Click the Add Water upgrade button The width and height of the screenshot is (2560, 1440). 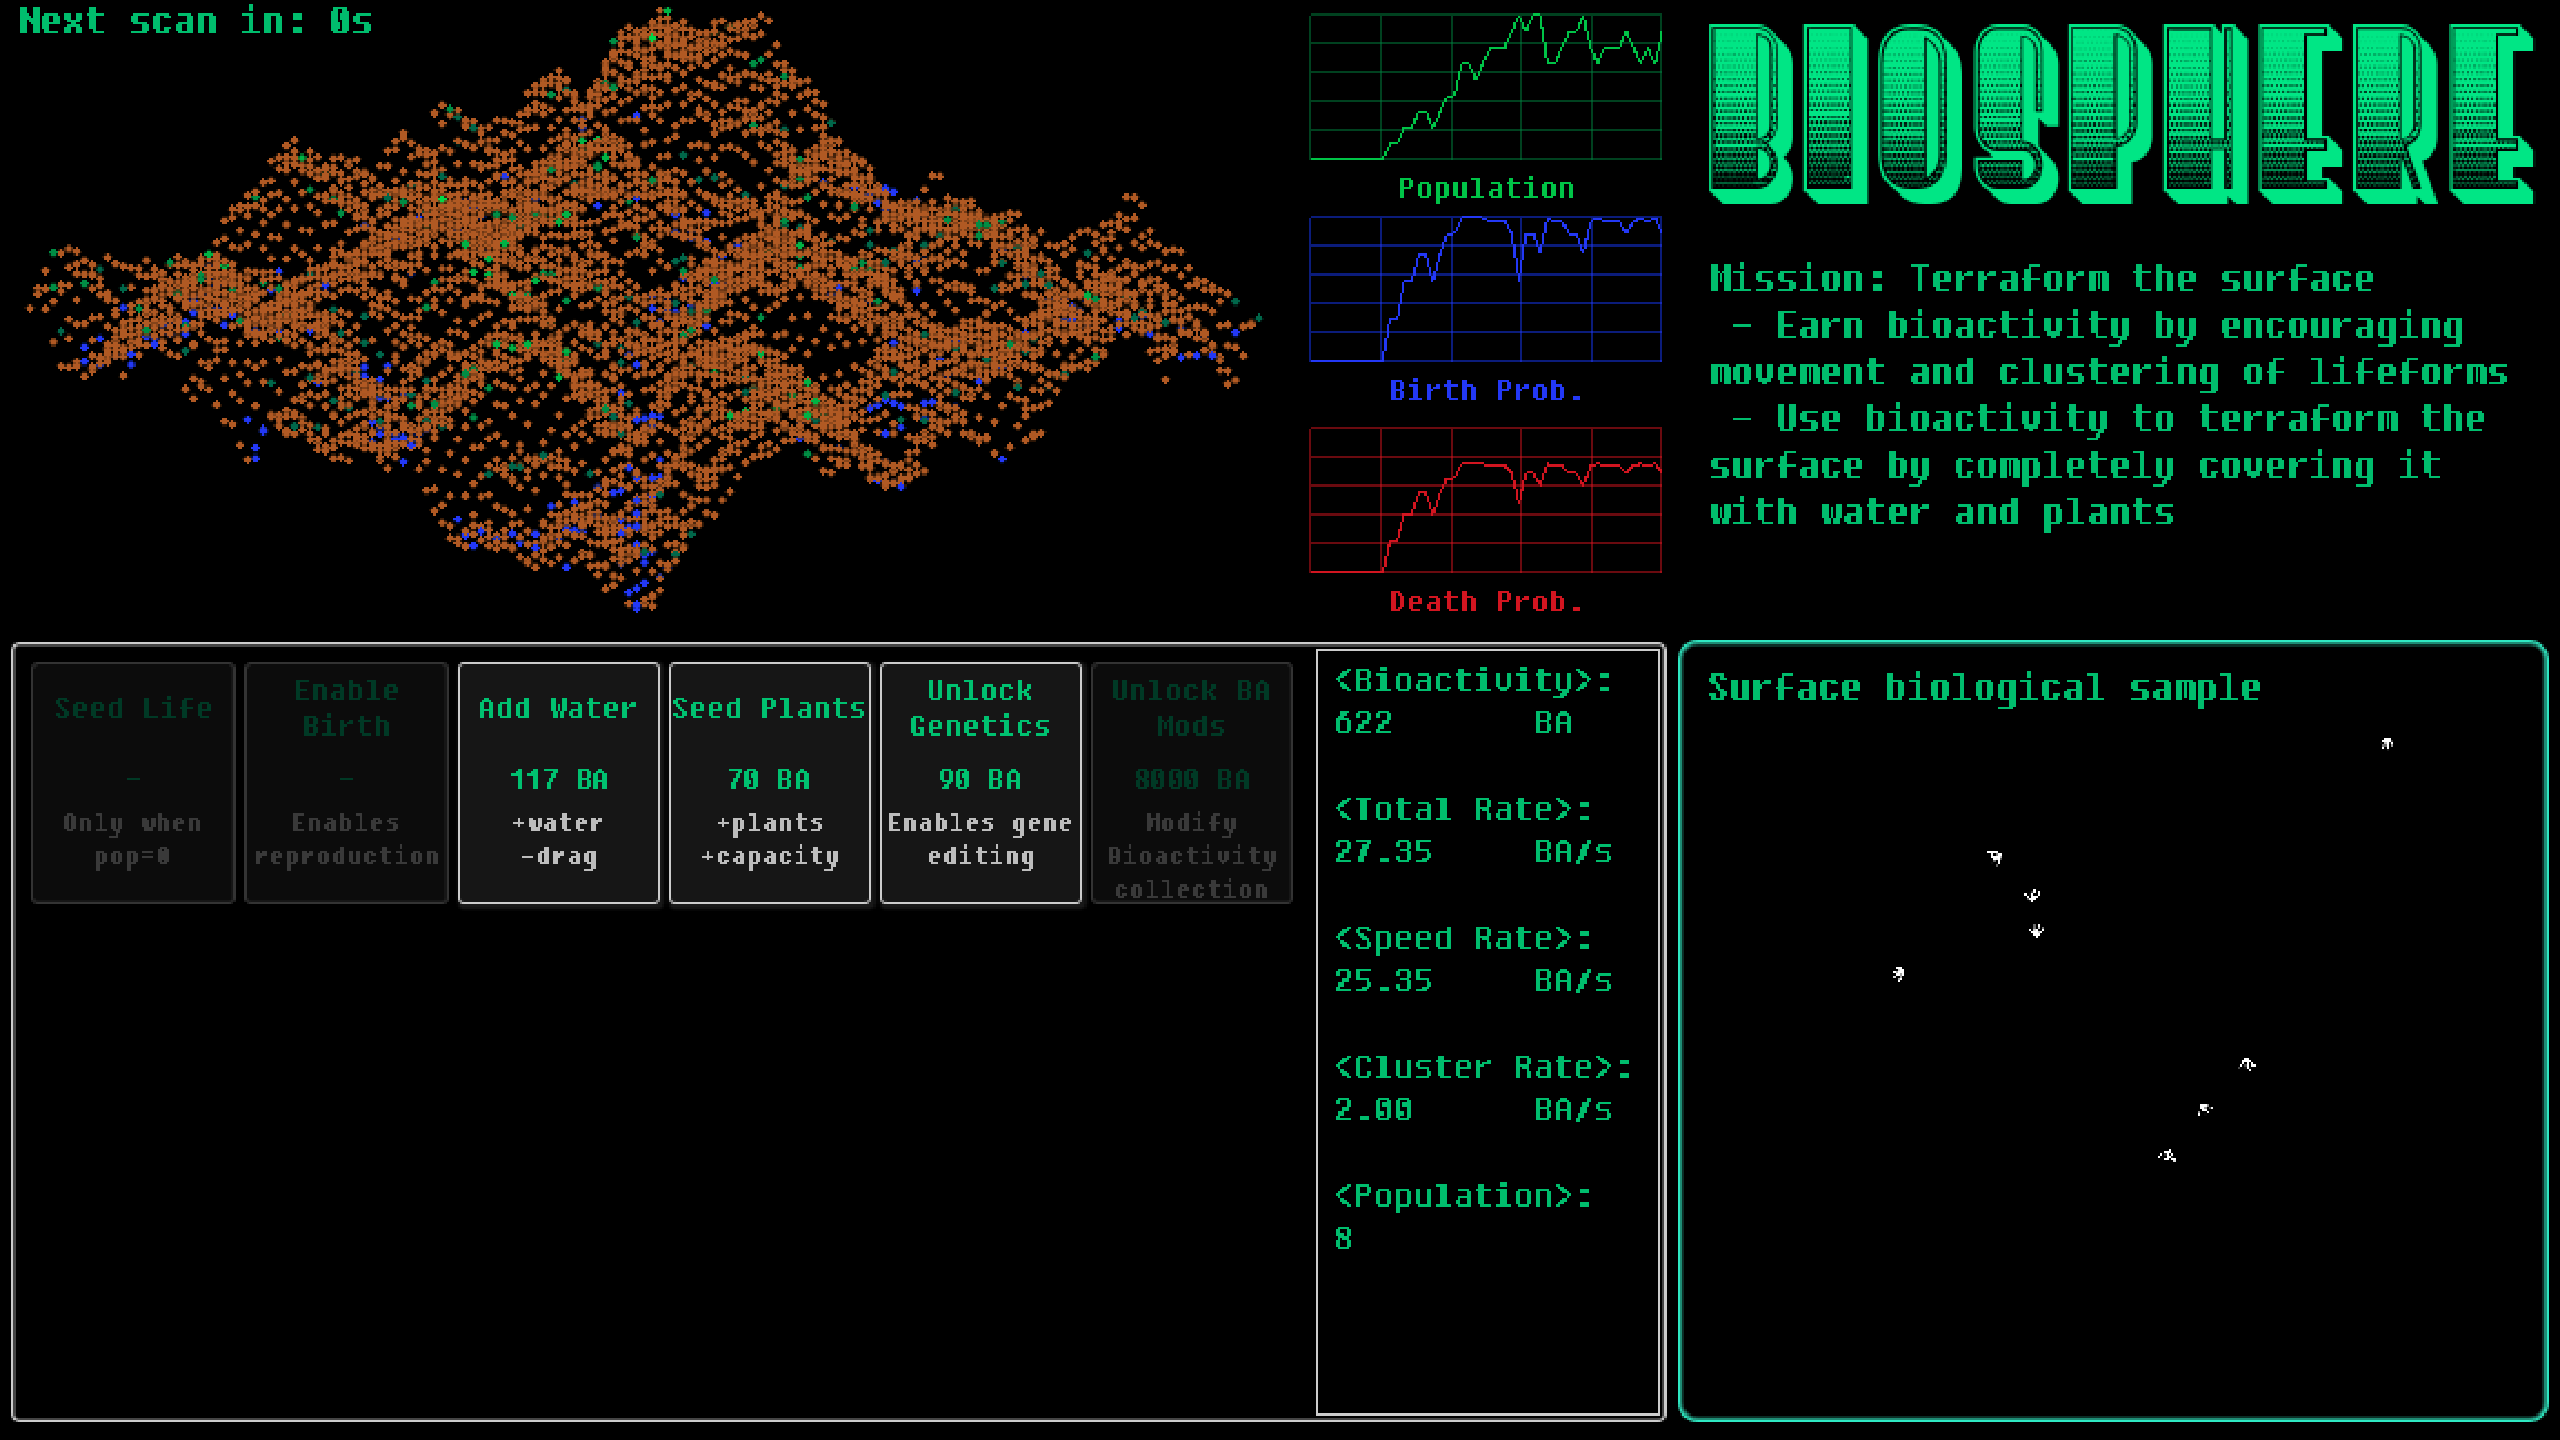pyautogui.click(x=558, y=782)
